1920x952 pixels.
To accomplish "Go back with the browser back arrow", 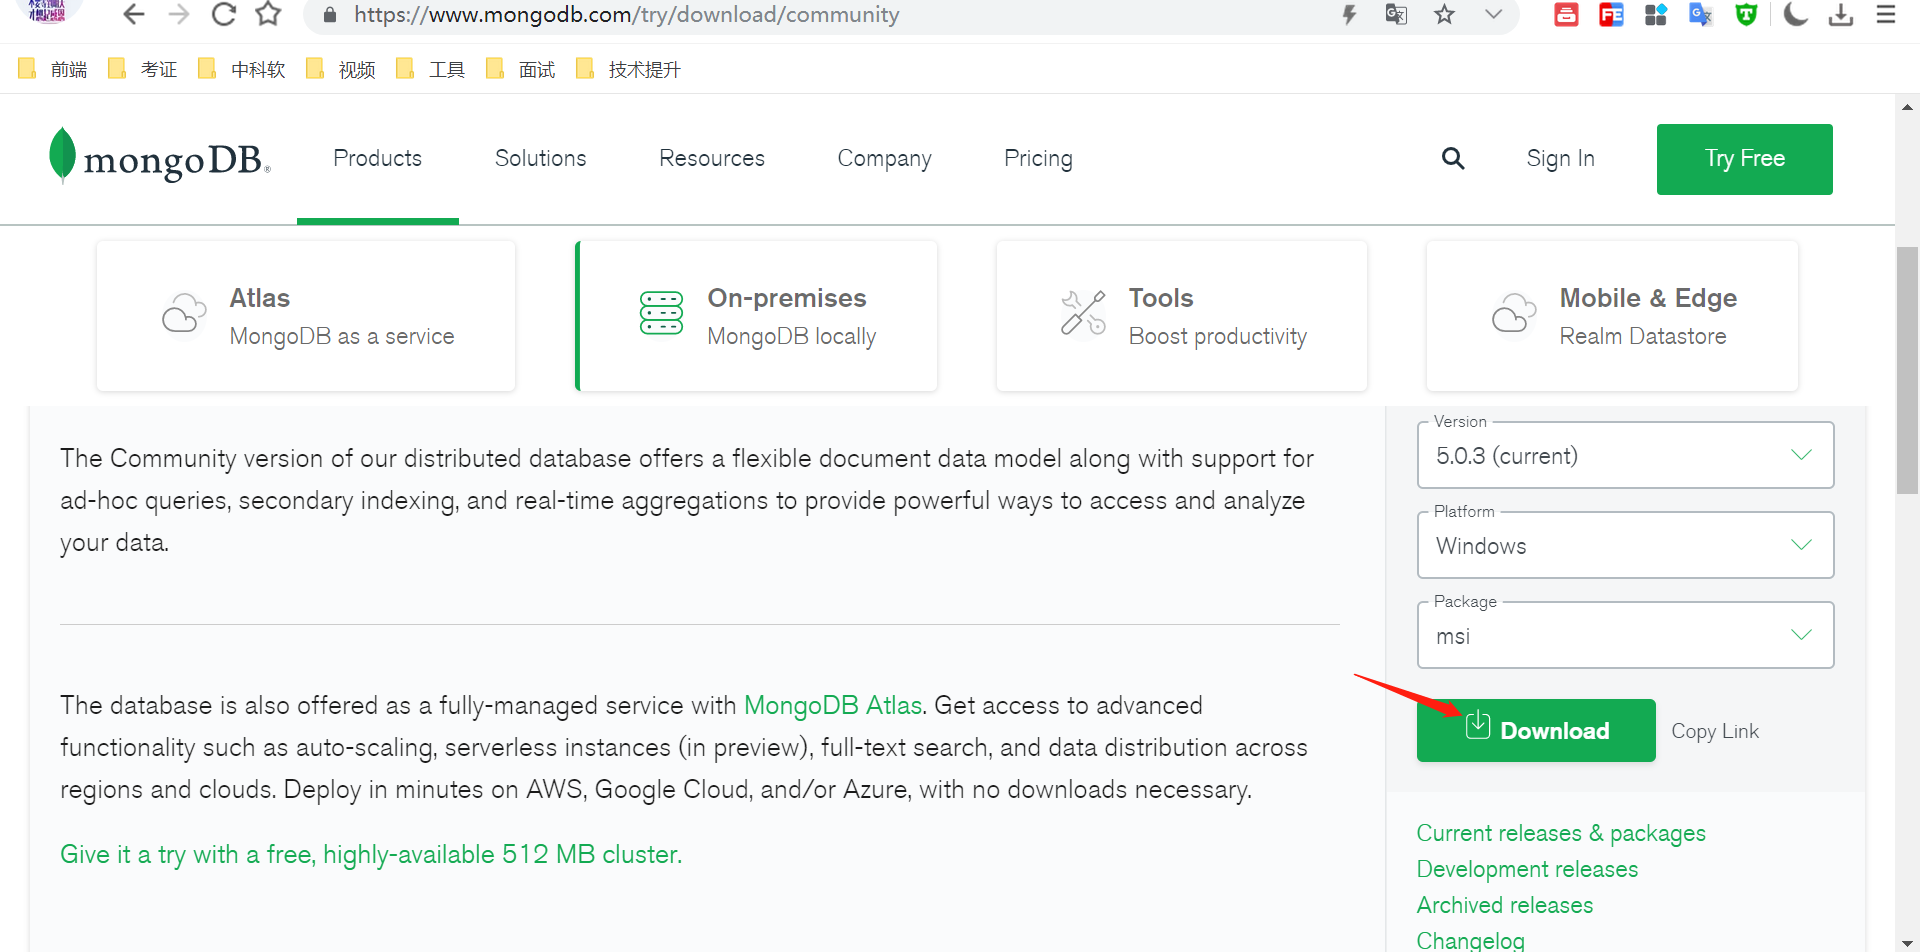I will coord(134,14).
